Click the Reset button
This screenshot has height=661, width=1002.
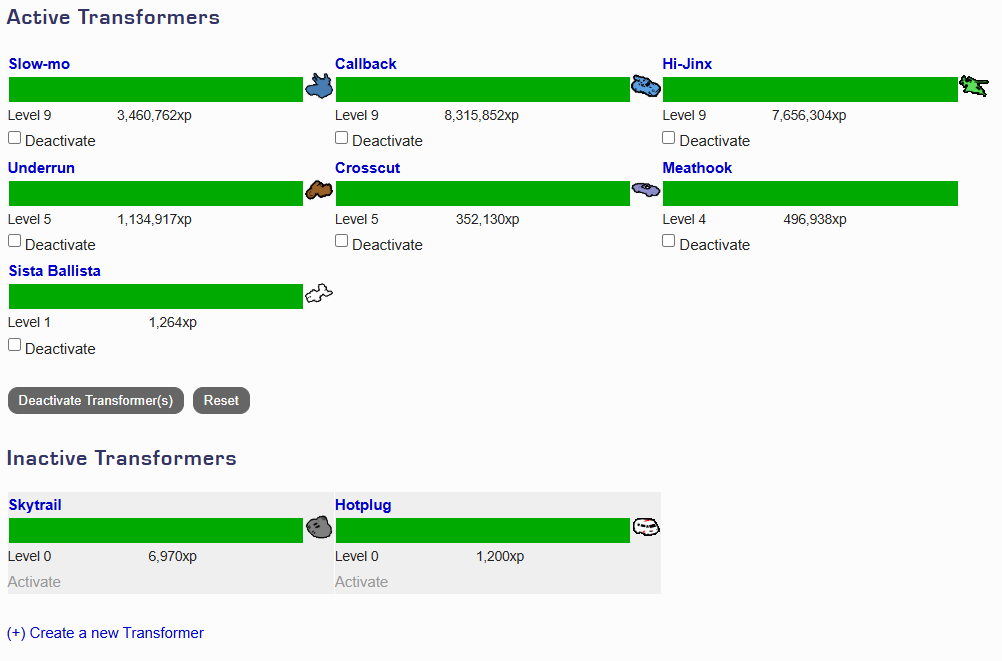(221, 401)
